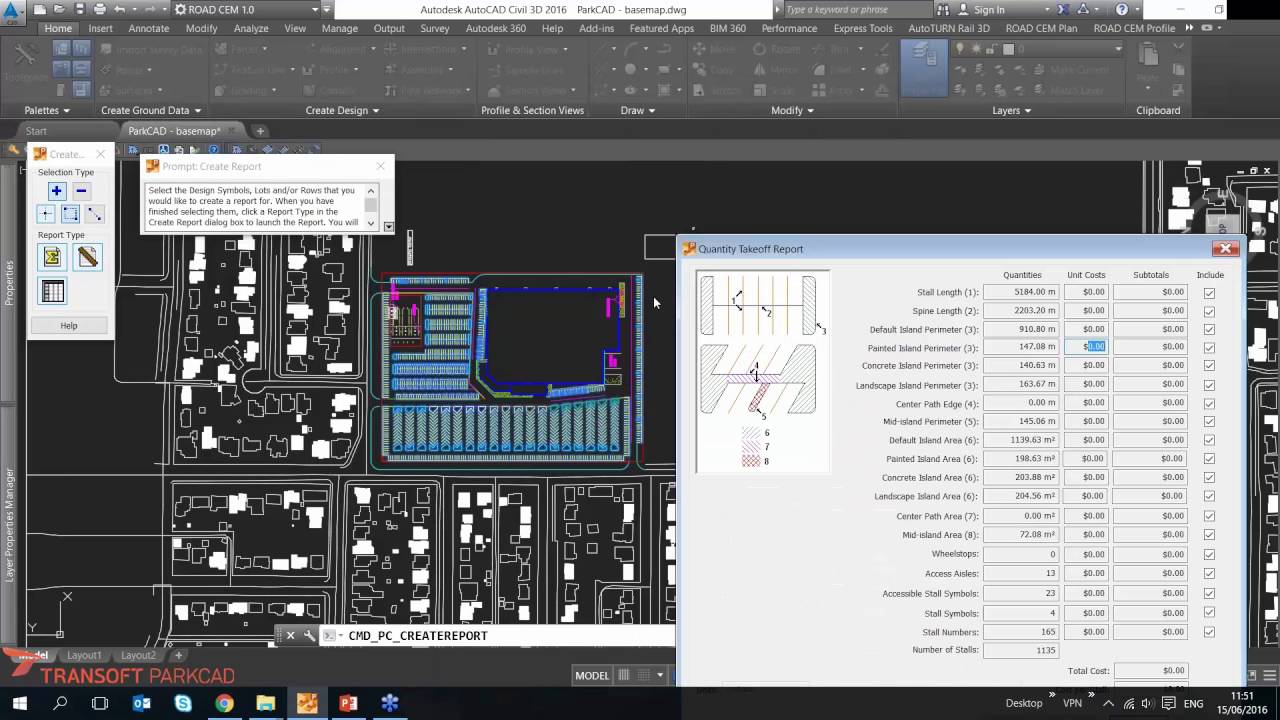Uncheck Include for Landscape Island Perimeter
Screen dimensions: 1280x720
(1209, 384)
